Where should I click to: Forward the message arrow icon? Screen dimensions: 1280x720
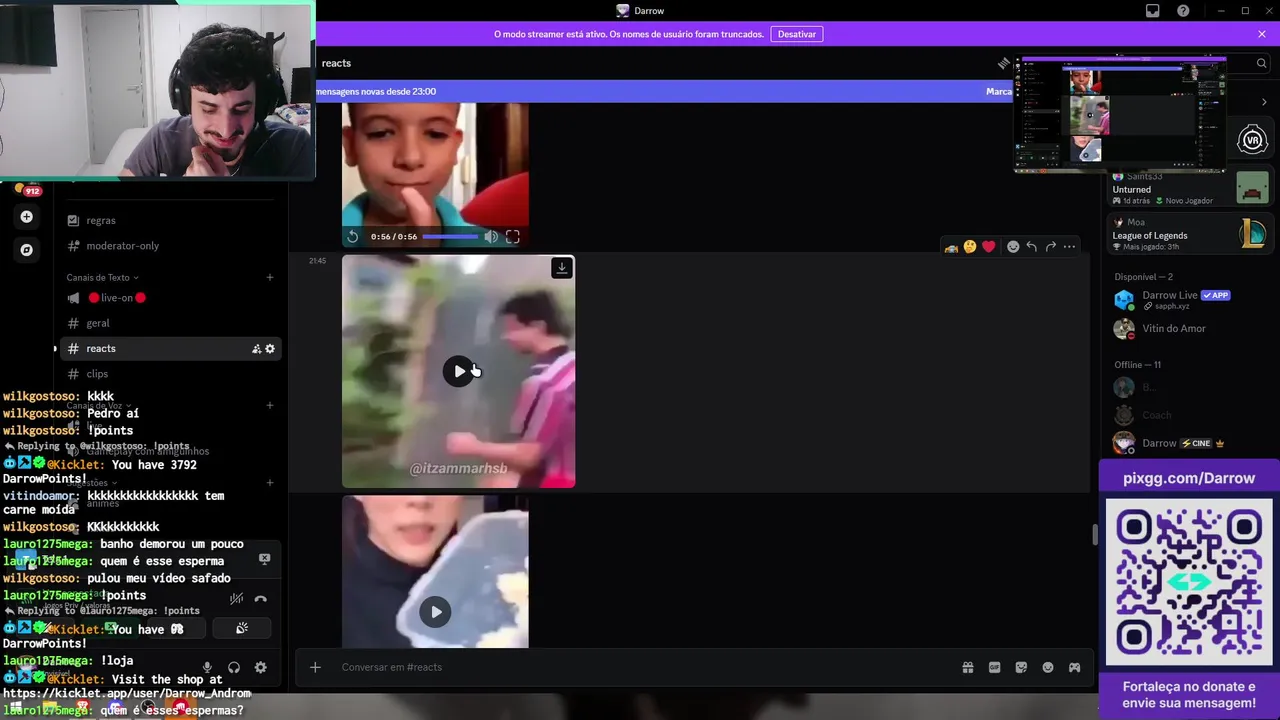[1051, 247]
